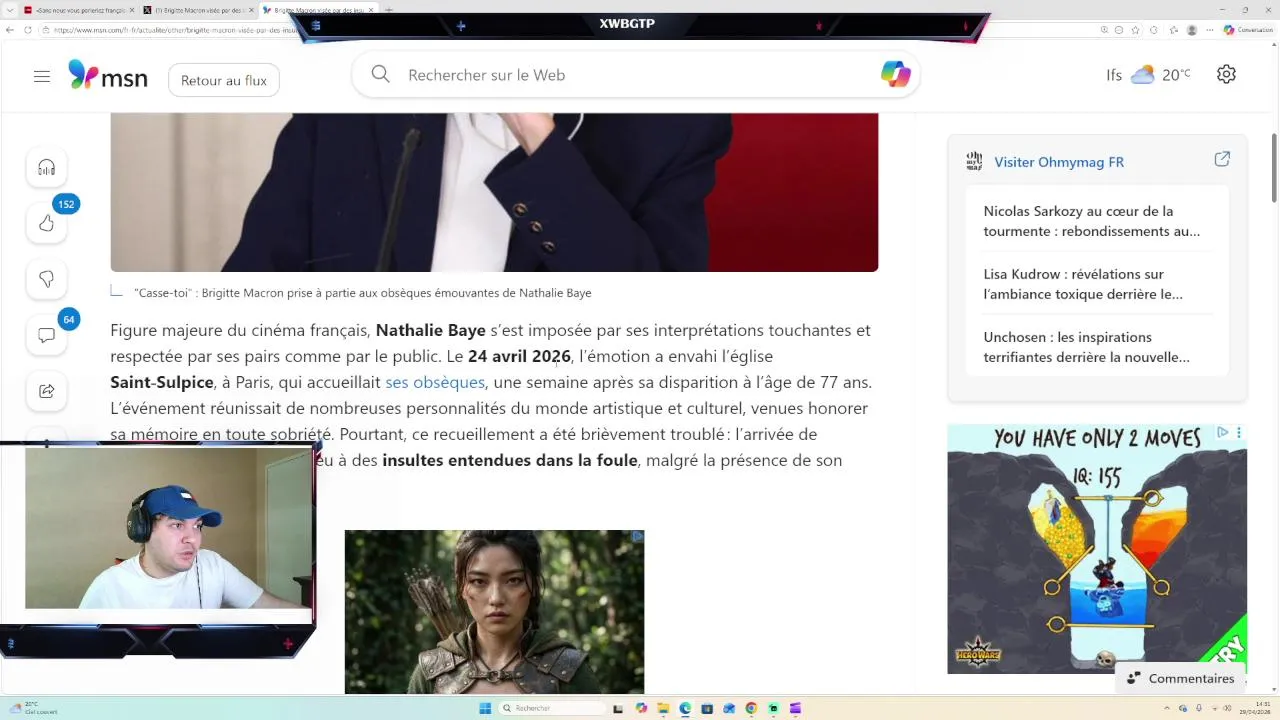Click the '24 avril 2026' date text

tap(519, 356)
